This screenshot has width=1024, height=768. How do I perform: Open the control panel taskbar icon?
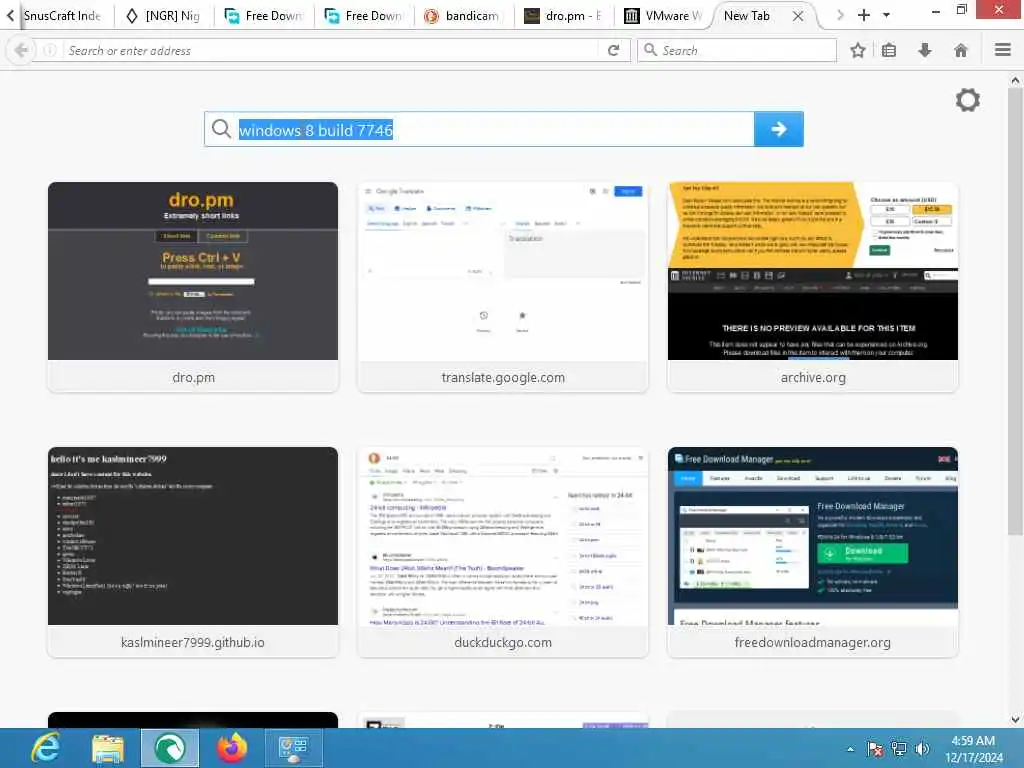(293, 748)
